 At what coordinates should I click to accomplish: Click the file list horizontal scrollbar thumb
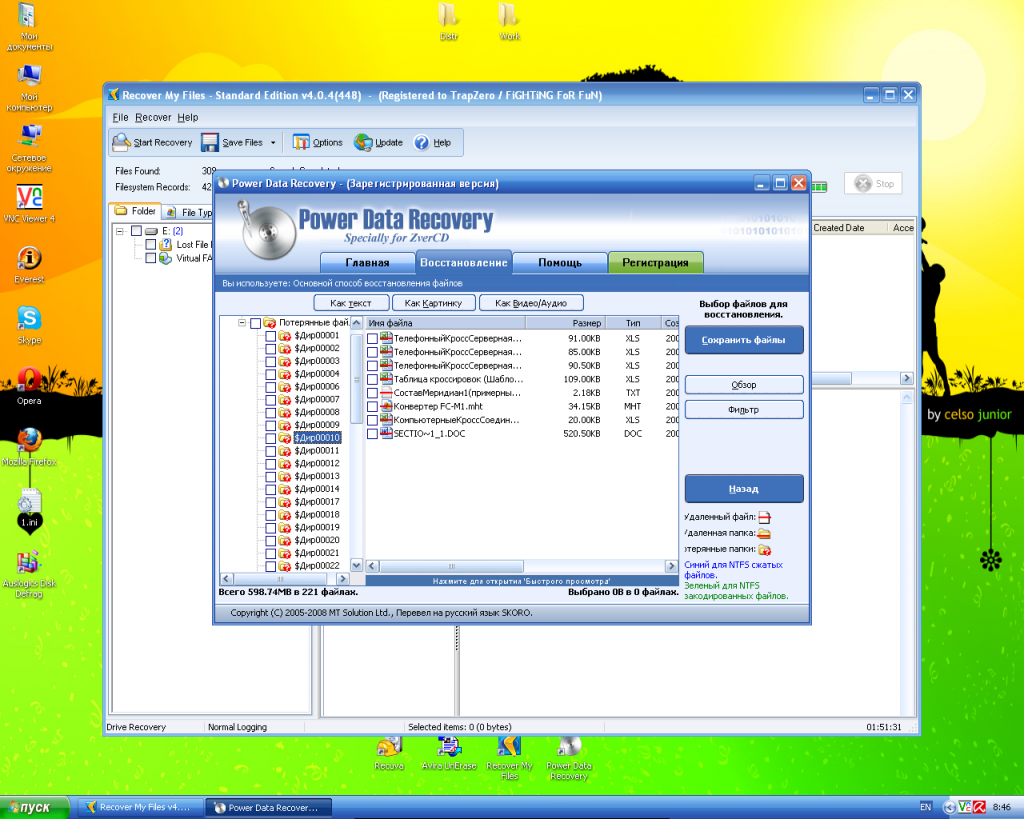coord(451,566)
